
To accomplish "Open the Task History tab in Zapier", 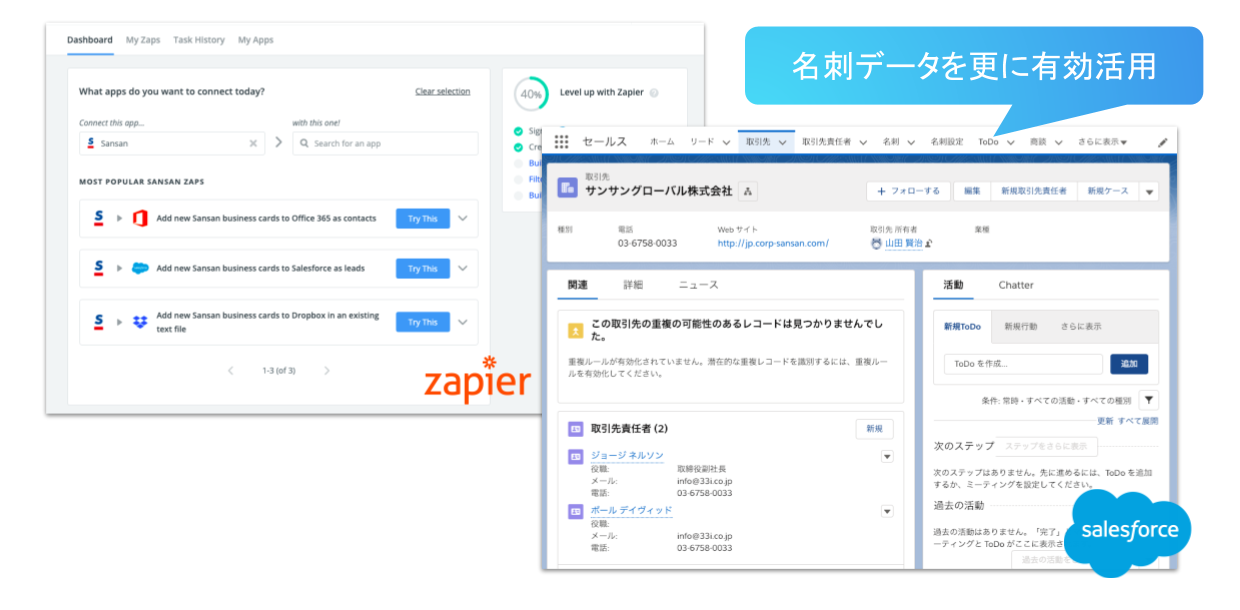I will click(199, 40).
